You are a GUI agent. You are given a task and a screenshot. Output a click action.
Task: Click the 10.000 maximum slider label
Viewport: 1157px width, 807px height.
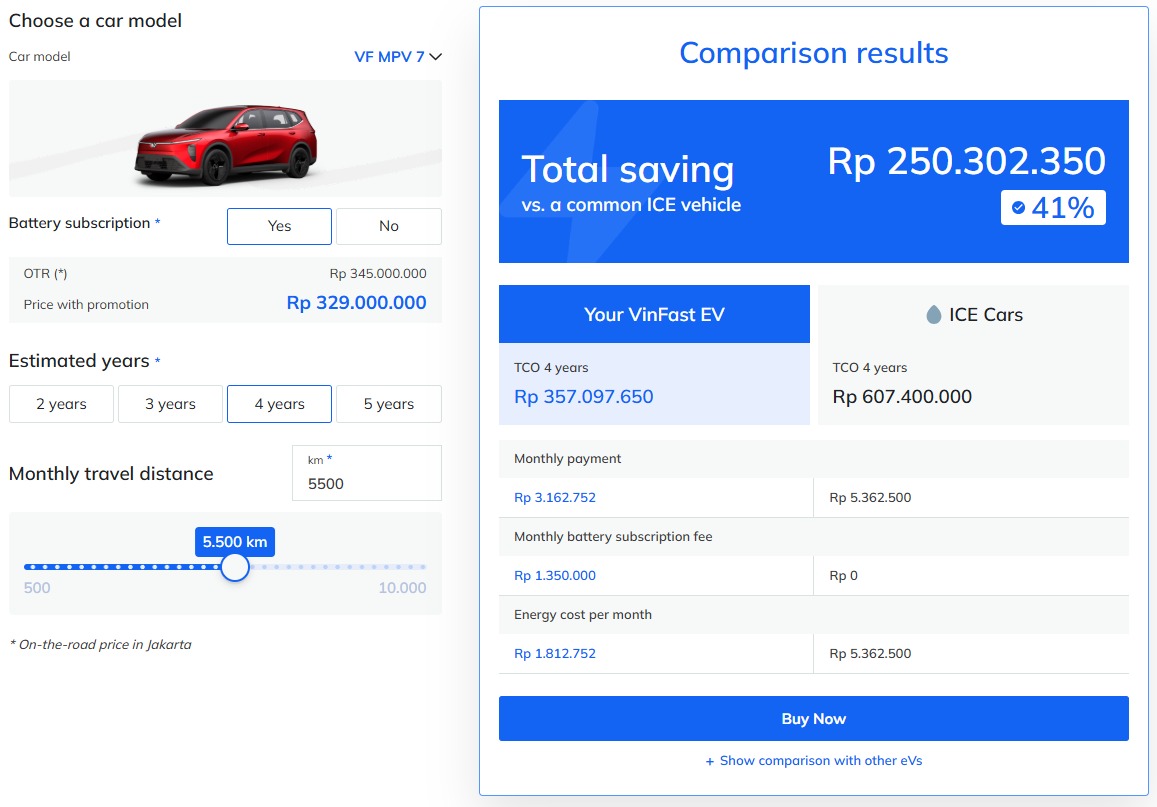[402, 588]
